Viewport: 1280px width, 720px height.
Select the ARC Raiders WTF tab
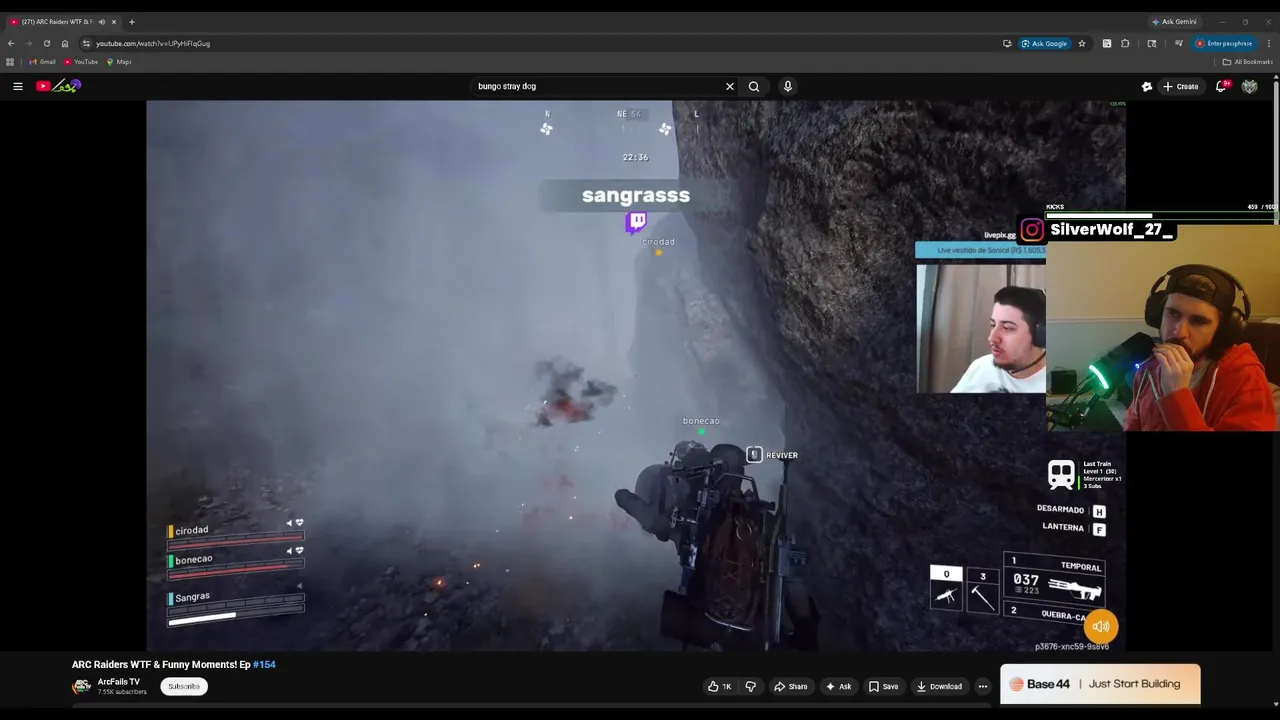pos(62,21)
